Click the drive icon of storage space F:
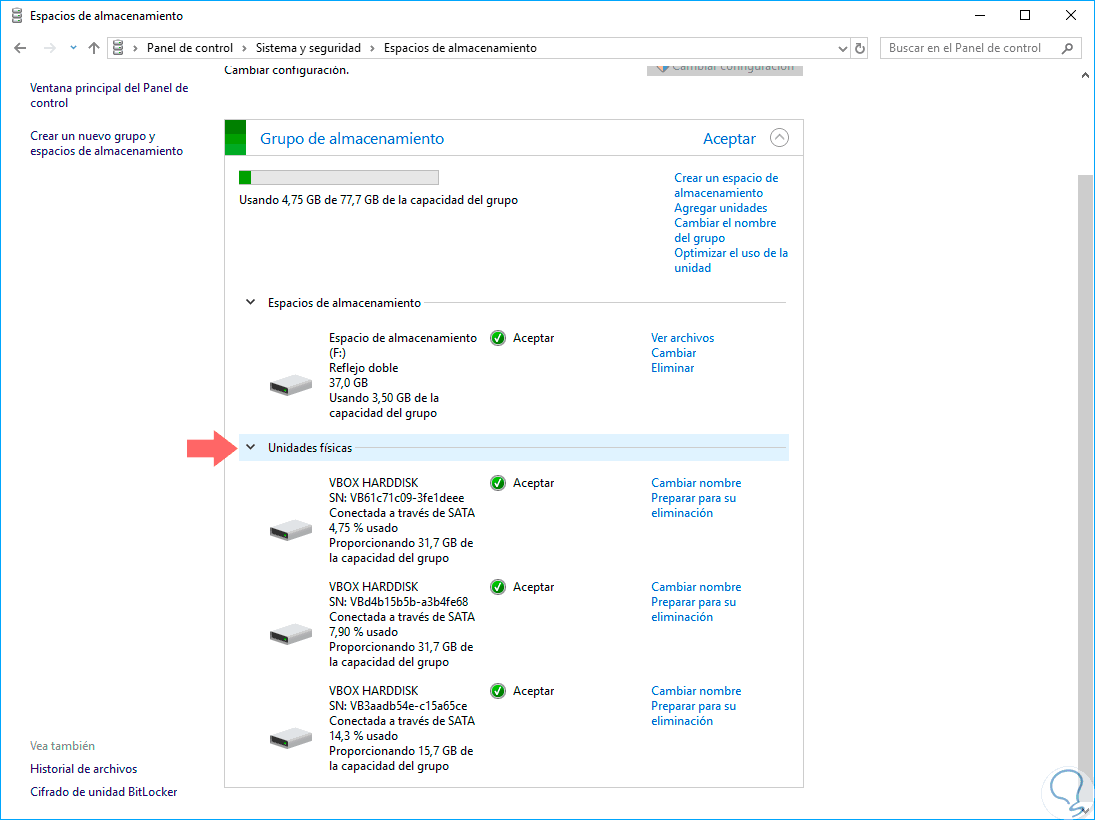This screenshot has height=820, width=1095. [x=291, y=385]
